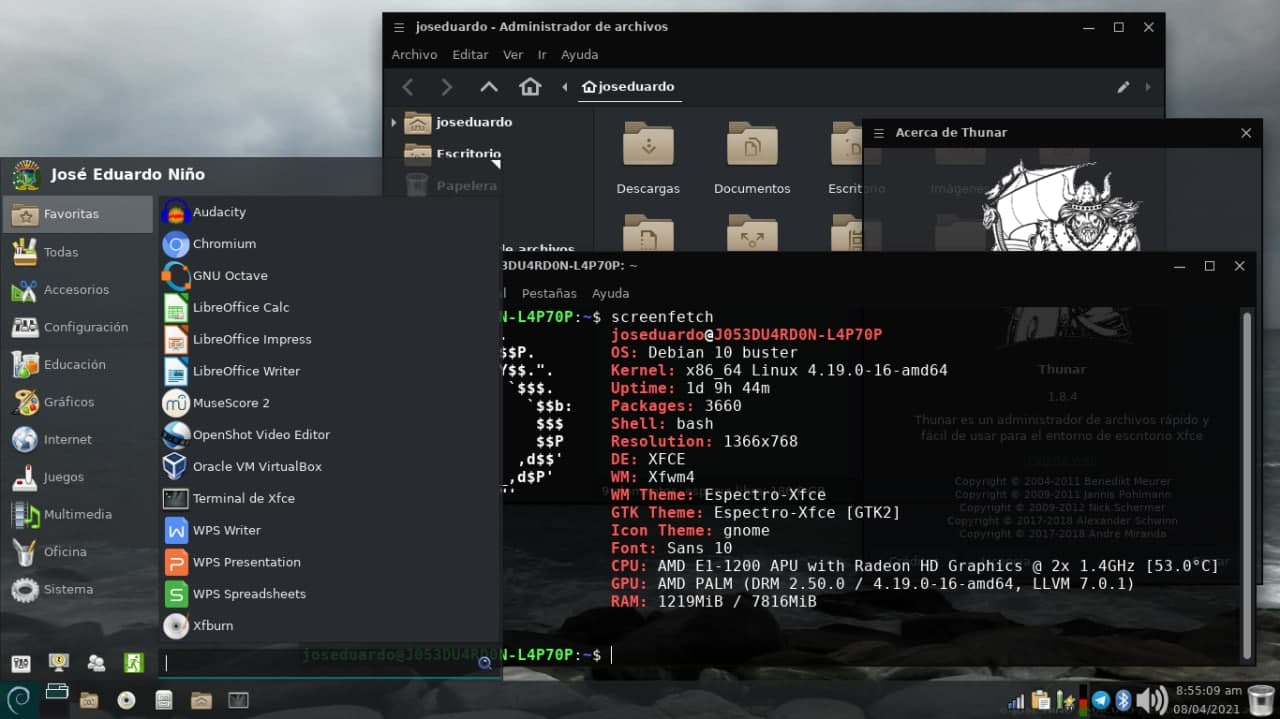
Task: Open the file manager window menu button
Action: coord(399,27)
